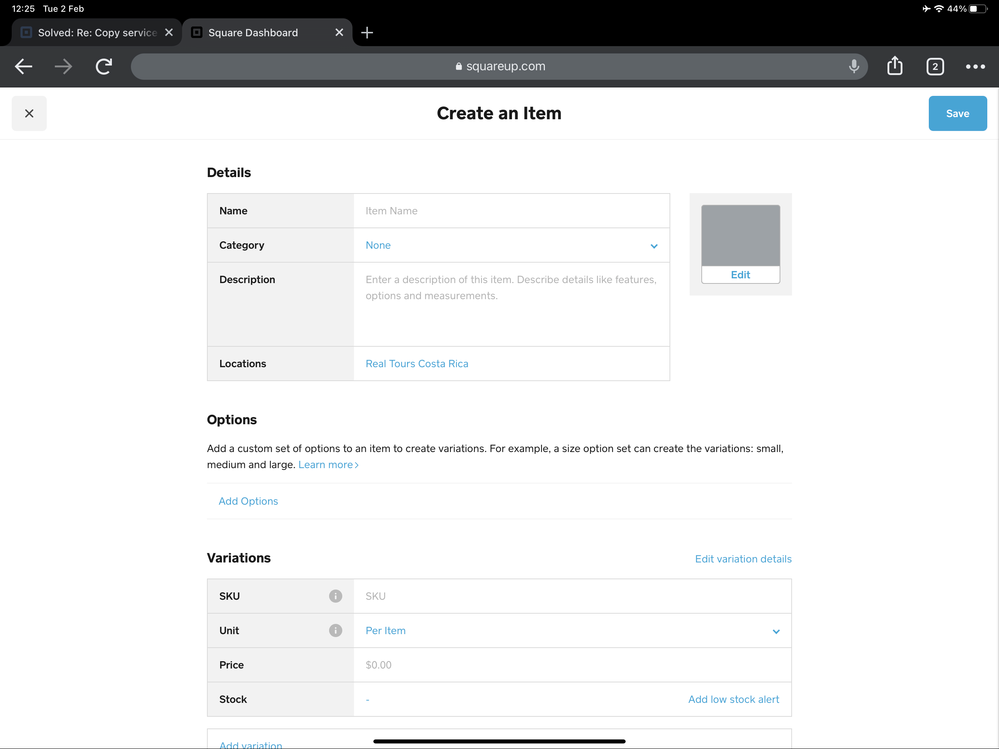Close the Square Dashboard tab
999x749 pixels.
click(x=339, y=33)
